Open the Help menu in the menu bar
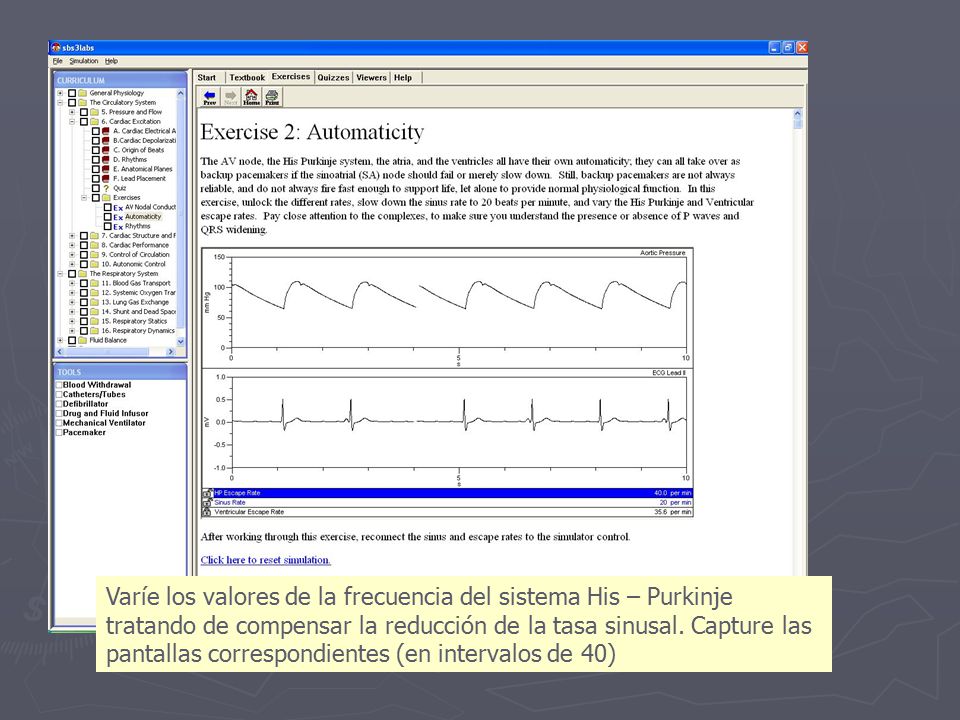The width and height of the screenshot is (960, 720). pos(111,61)
